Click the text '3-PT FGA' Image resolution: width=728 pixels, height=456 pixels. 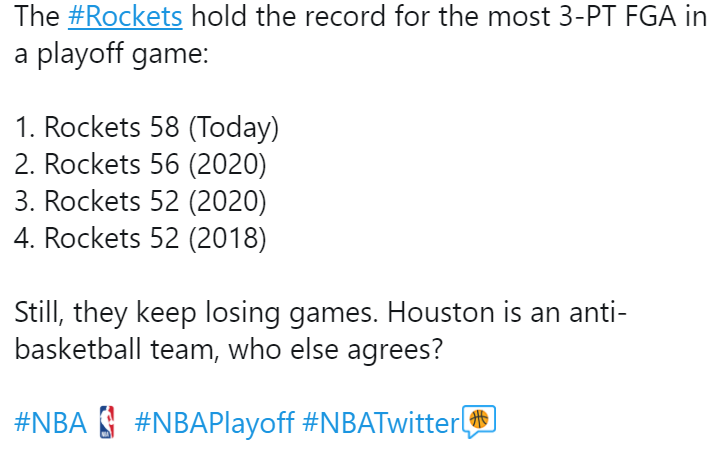coord(617,17)
